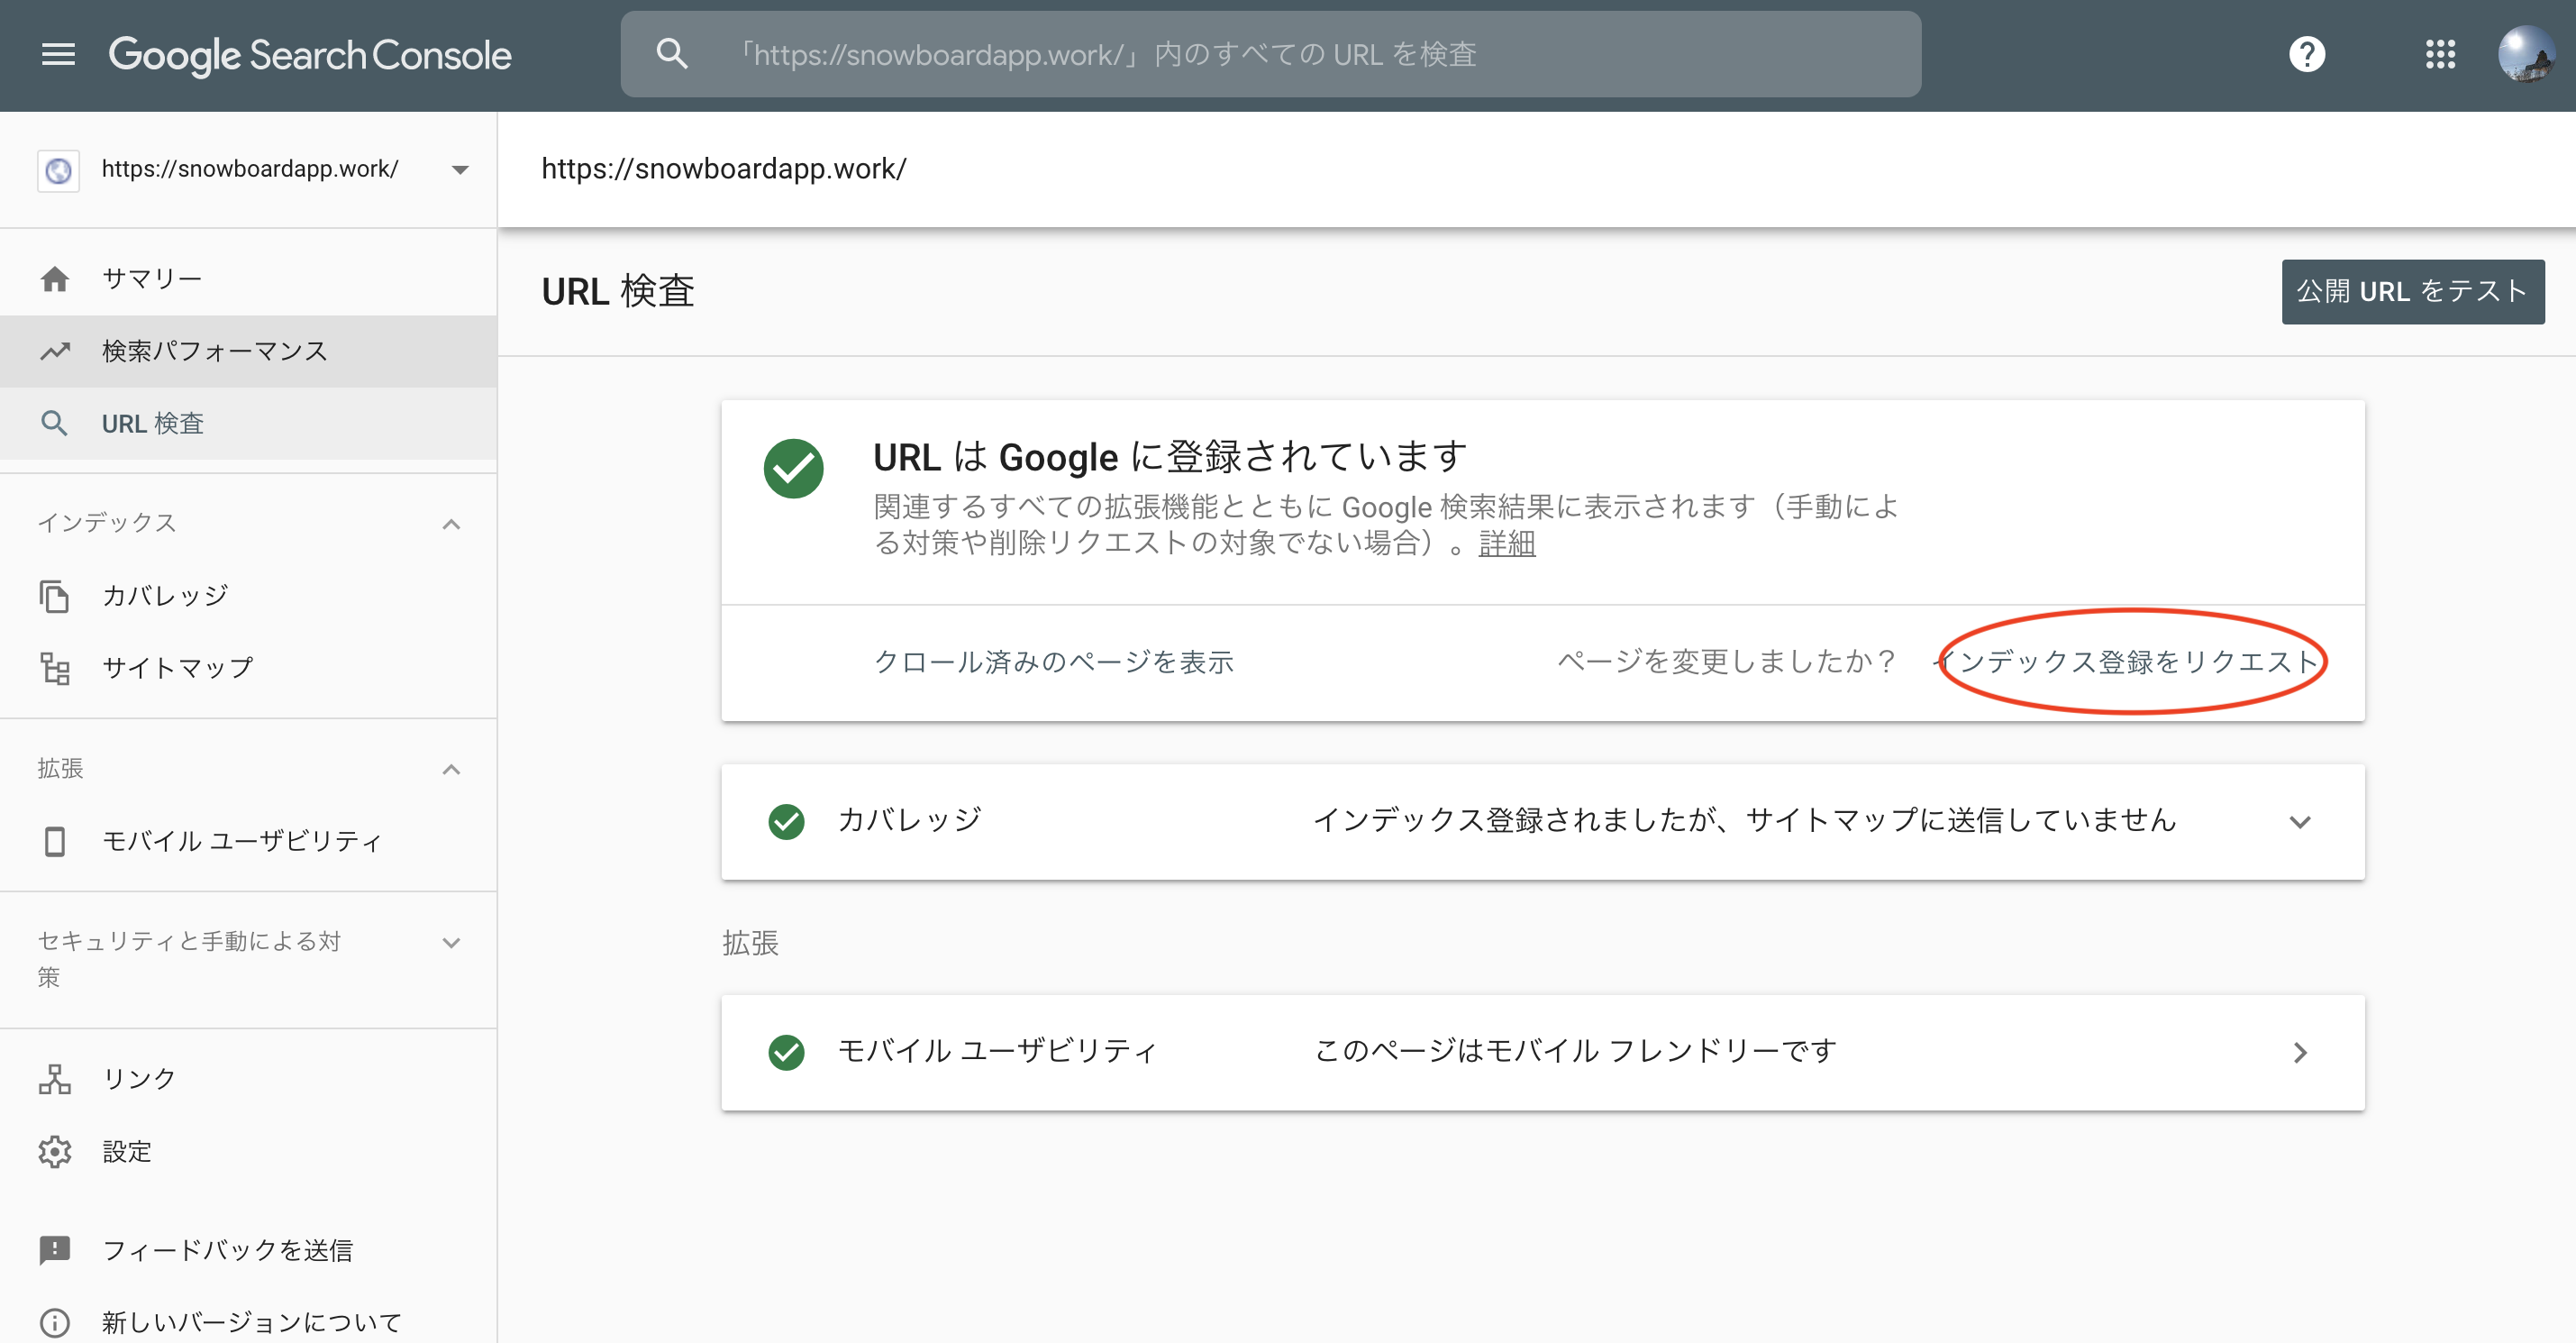
Task: Click フィードバックを送信 in the sidebar
Action: (x=227, y=1249)
